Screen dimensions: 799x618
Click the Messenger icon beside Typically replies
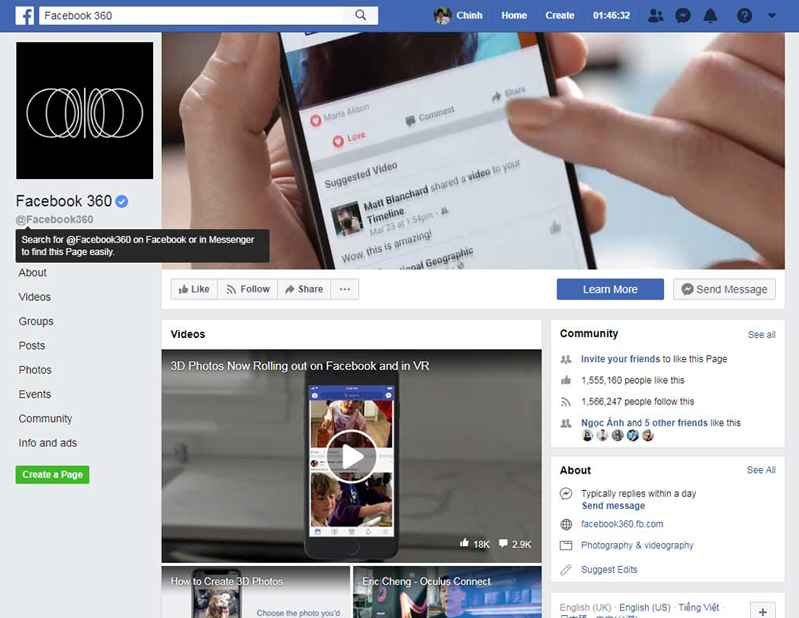[x=566, y=494]
